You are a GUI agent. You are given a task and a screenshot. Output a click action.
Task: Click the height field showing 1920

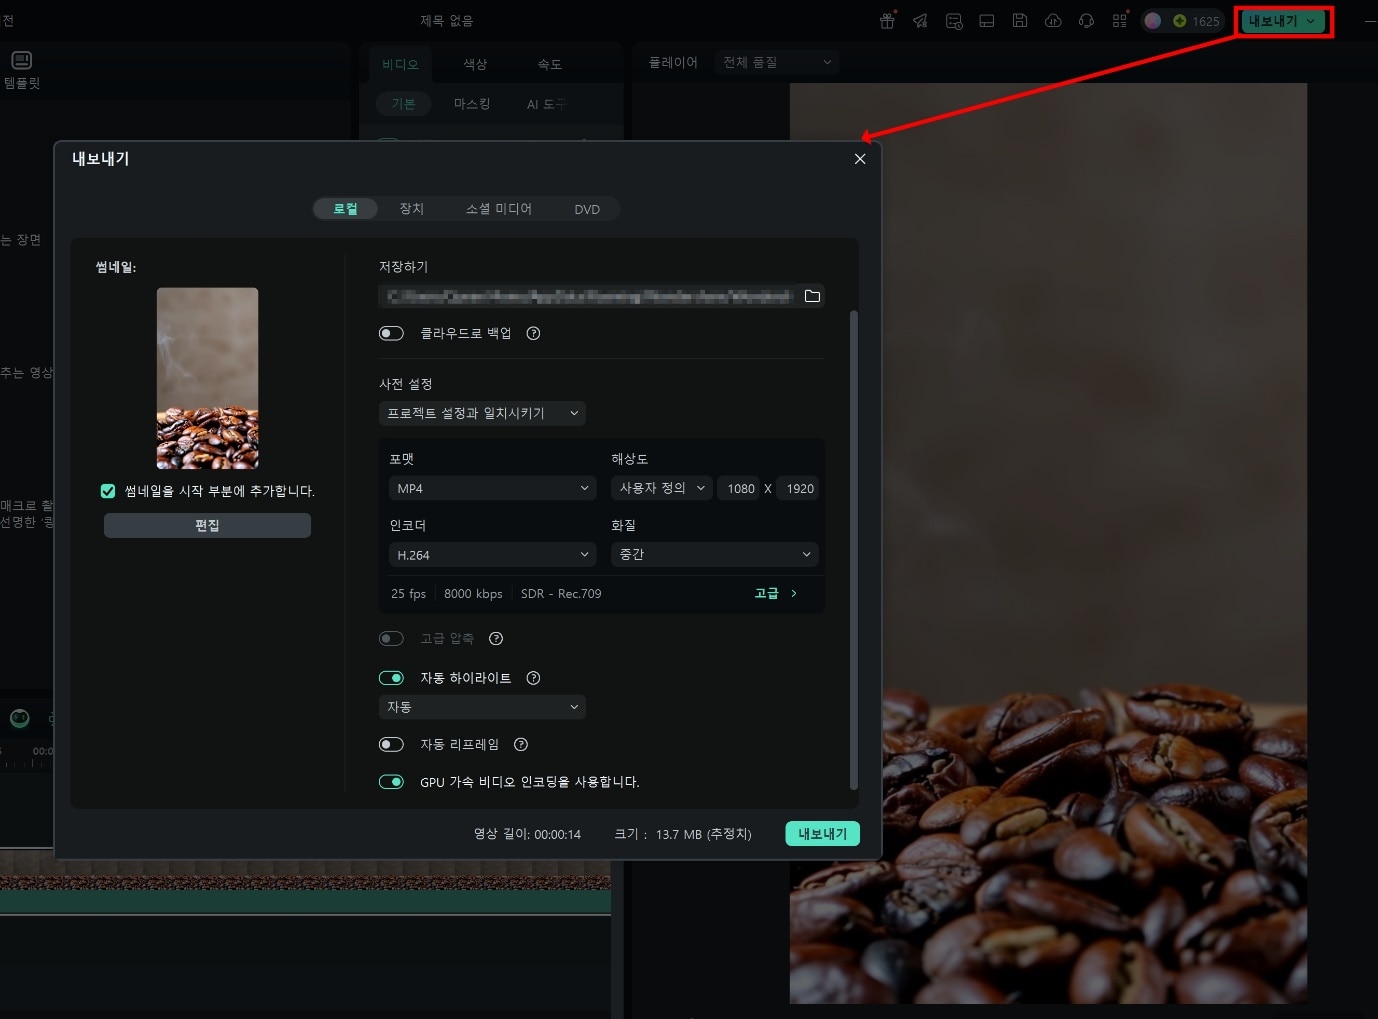800,488
